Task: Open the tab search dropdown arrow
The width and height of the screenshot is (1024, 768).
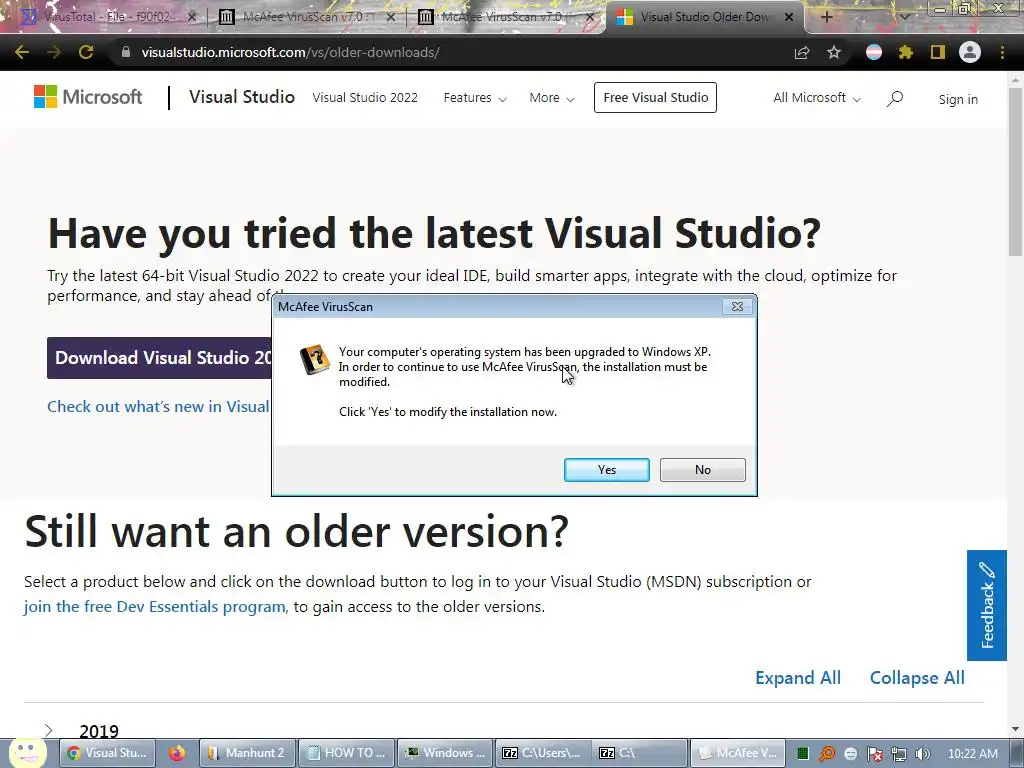Action: point(904,17)
